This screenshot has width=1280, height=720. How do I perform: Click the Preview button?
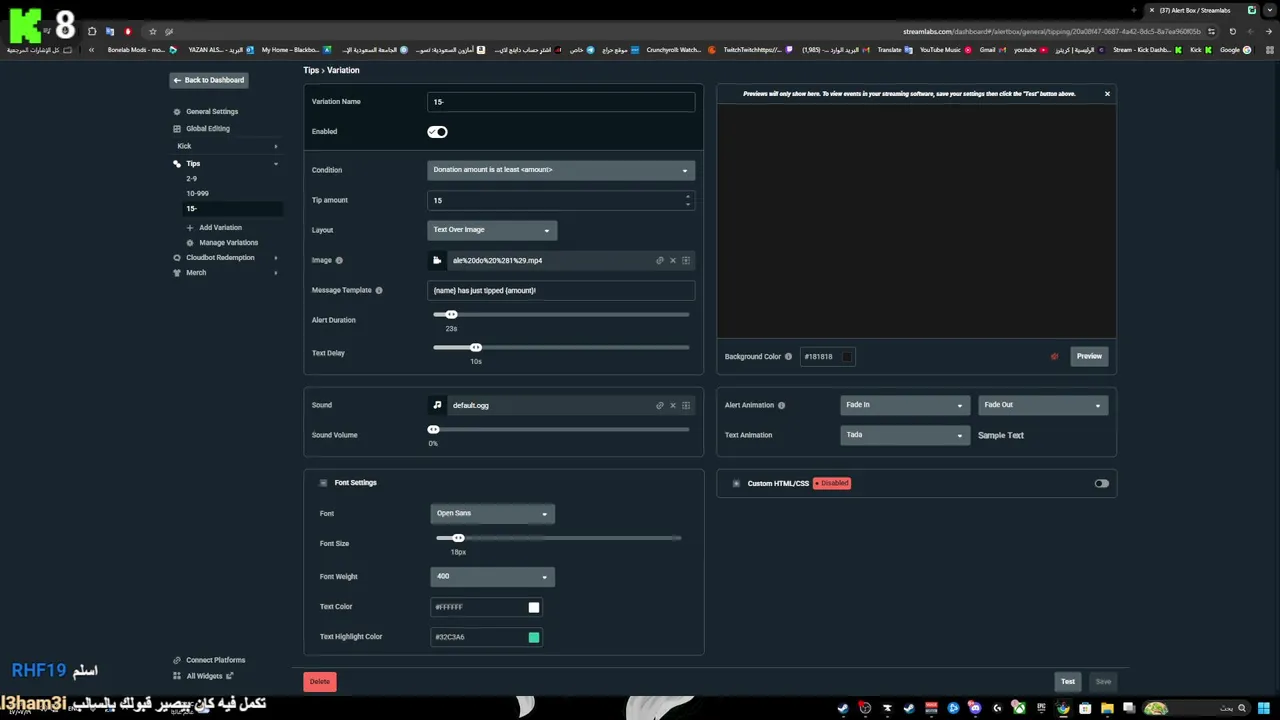1089,357
